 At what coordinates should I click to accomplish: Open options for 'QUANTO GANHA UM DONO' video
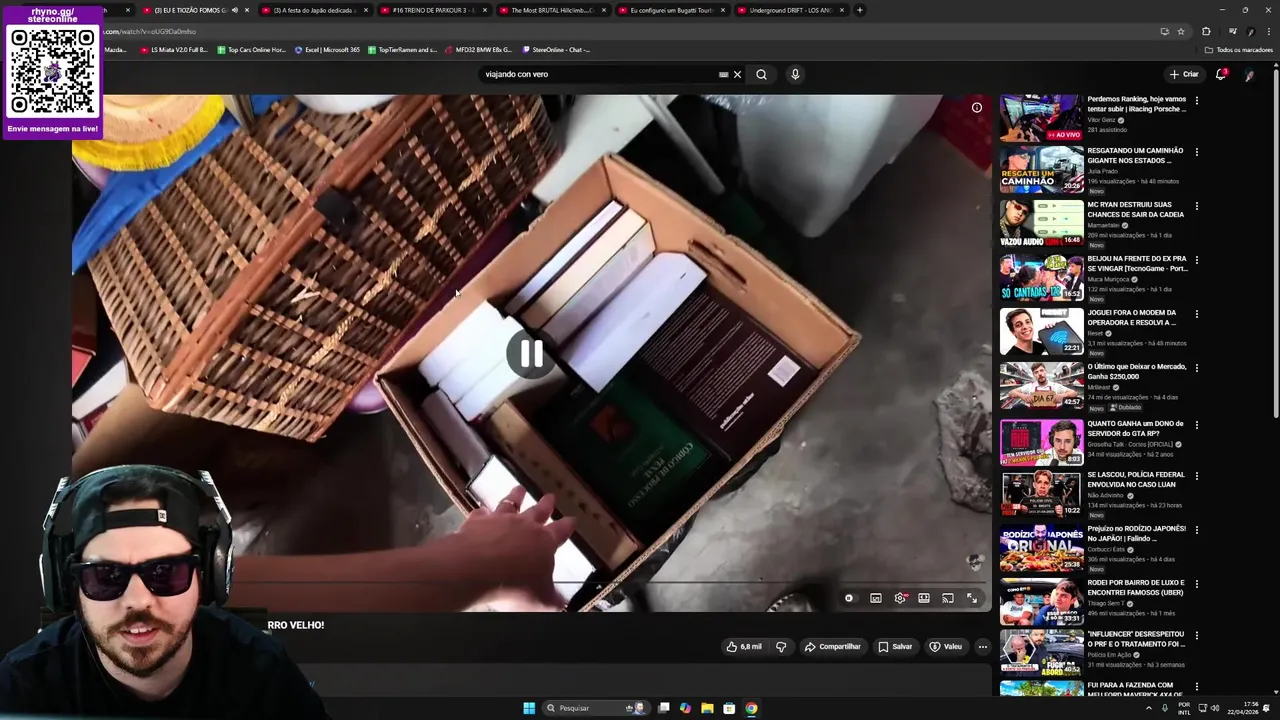1196,424
